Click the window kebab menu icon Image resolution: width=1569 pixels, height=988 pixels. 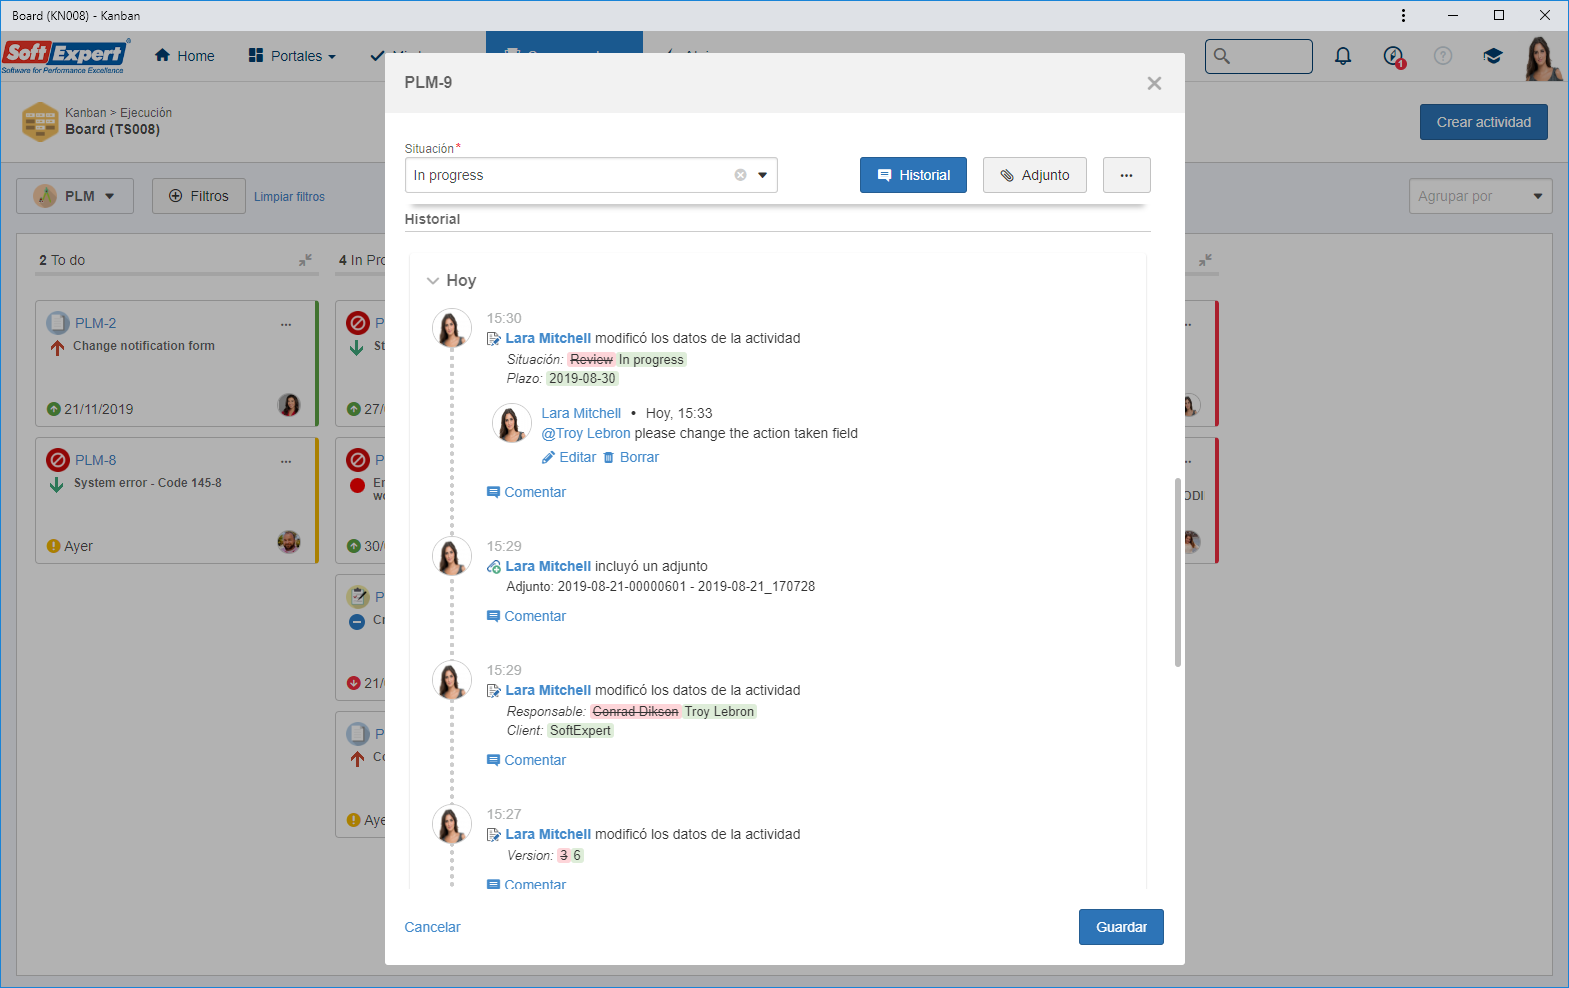1403,15
